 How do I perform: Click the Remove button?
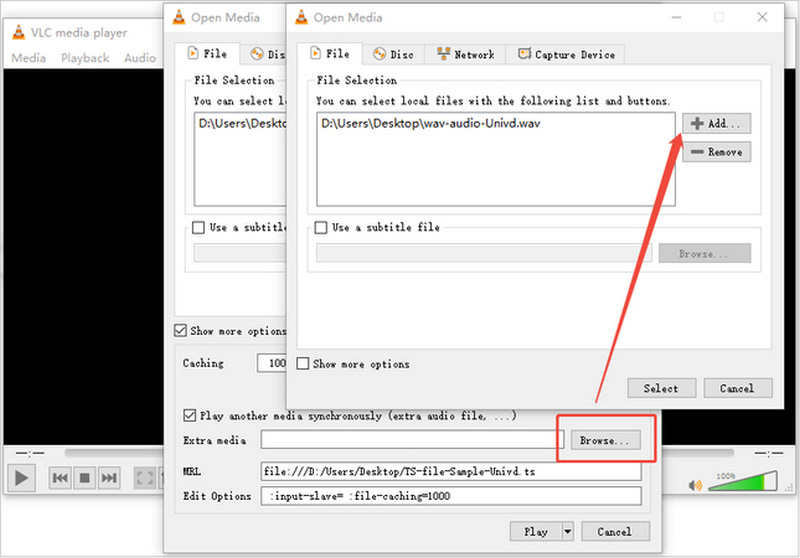click(716, 152)
